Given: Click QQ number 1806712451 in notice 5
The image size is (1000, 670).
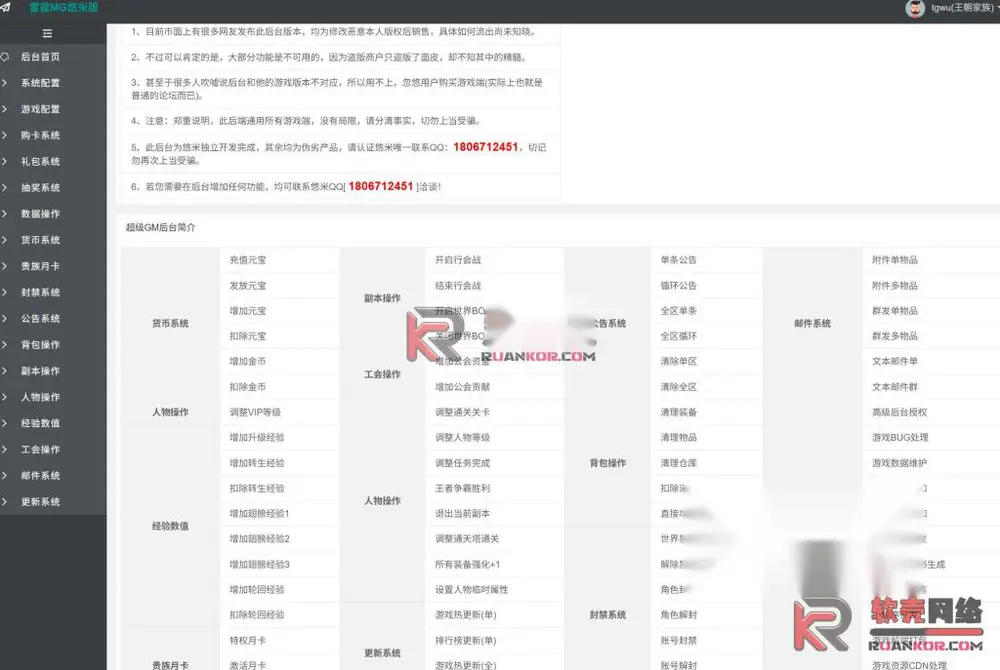Looking at the screenshot, I should click(485, 147).
